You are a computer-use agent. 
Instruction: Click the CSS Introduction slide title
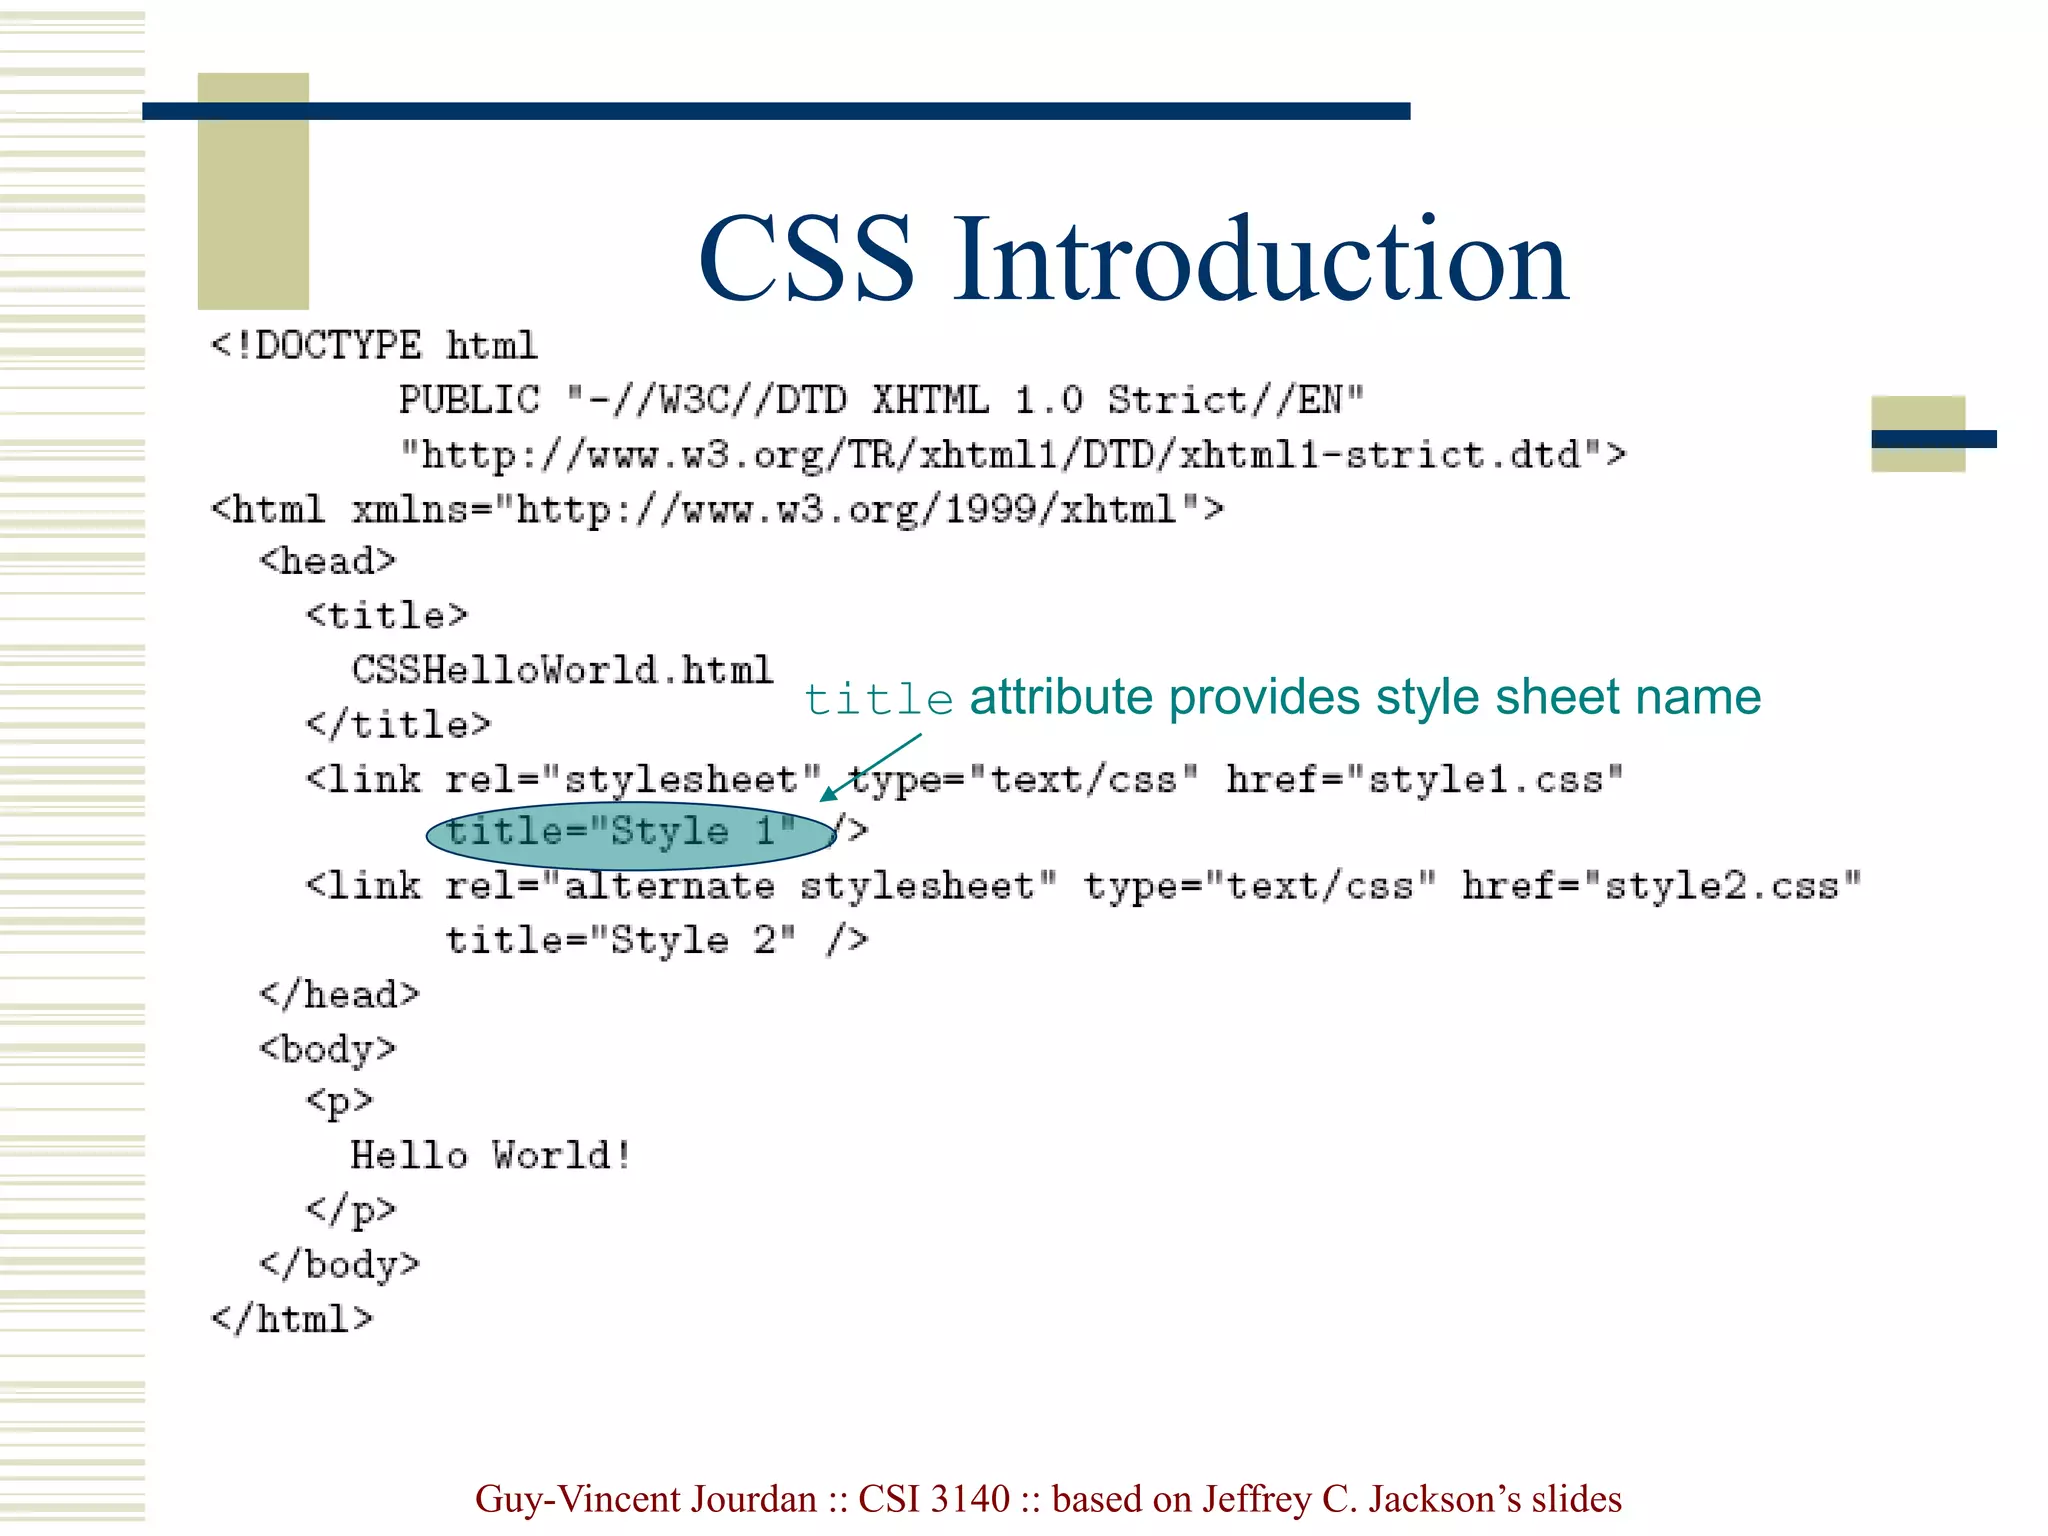(1132, 259)
